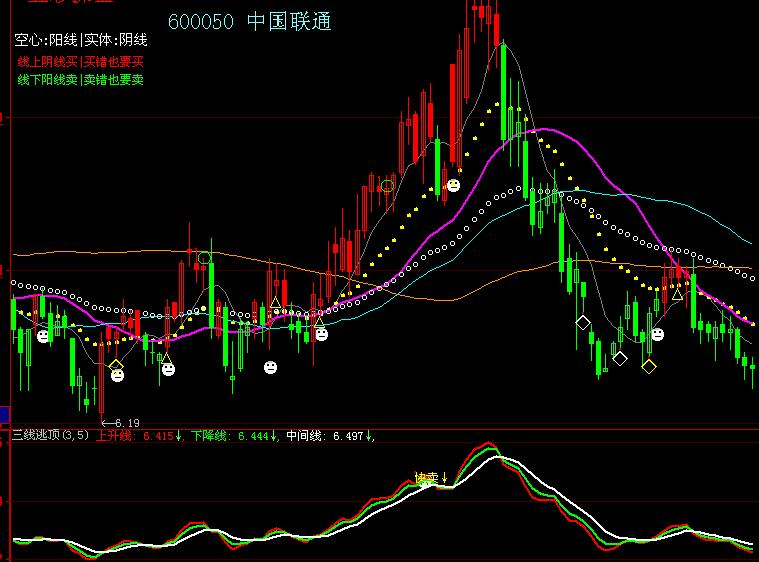Select the white legend text 空心:阳线|实体:阴线

tap(81, 40)
